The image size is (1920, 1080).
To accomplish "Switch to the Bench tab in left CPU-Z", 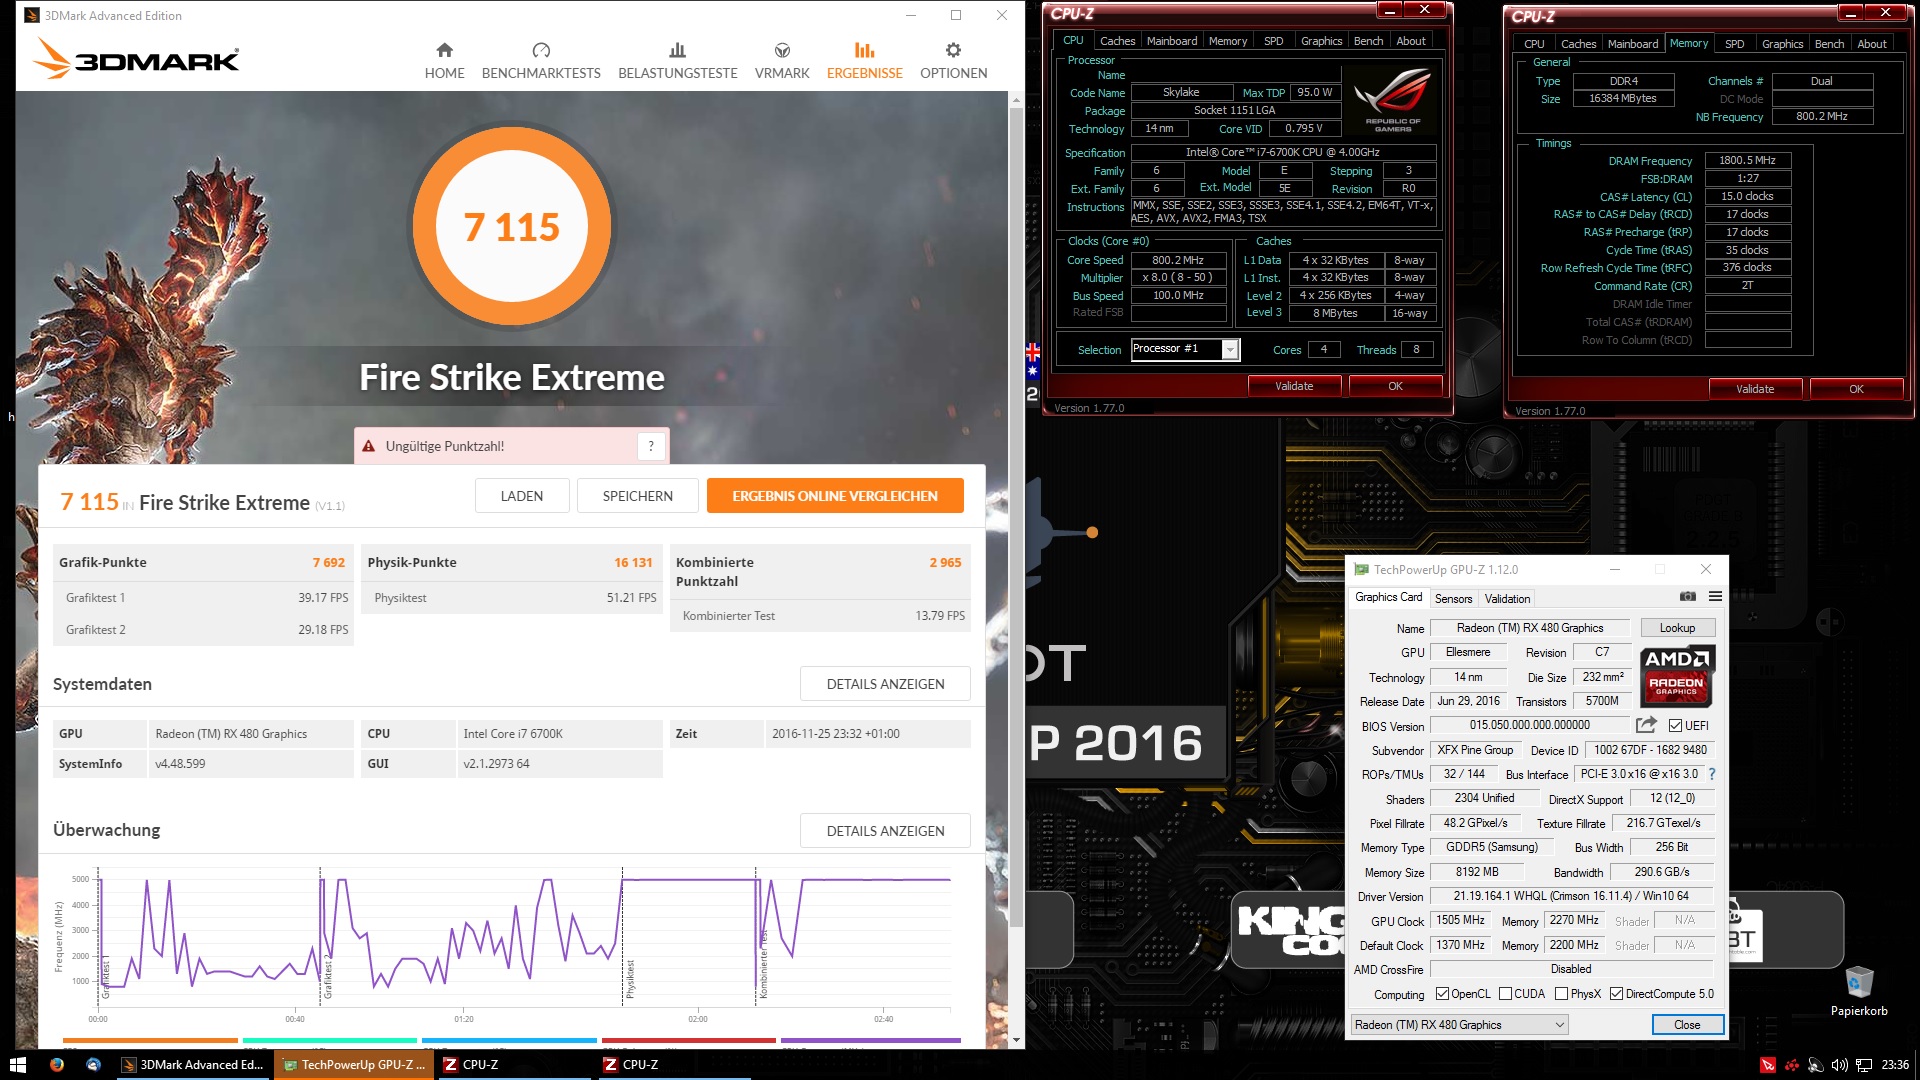I will [1368, 41].
